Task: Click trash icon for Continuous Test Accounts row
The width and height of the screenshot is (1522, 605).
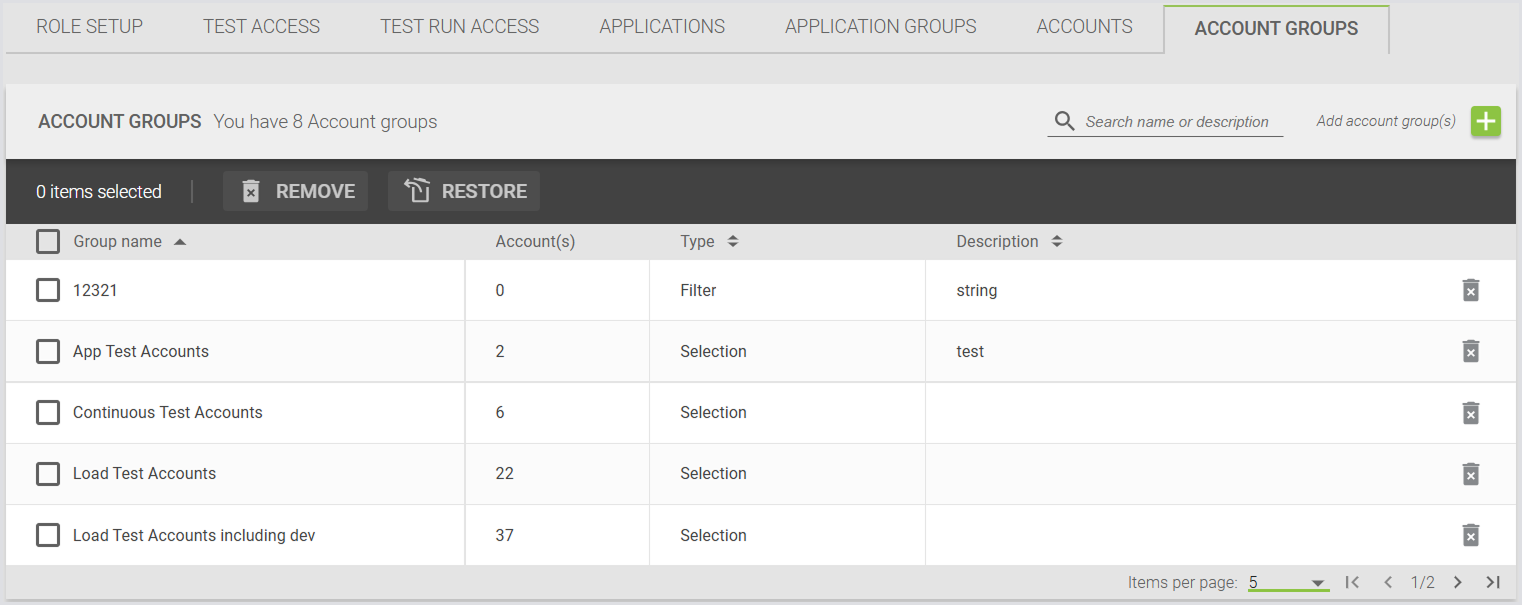Action: [x=1470, y=413]
